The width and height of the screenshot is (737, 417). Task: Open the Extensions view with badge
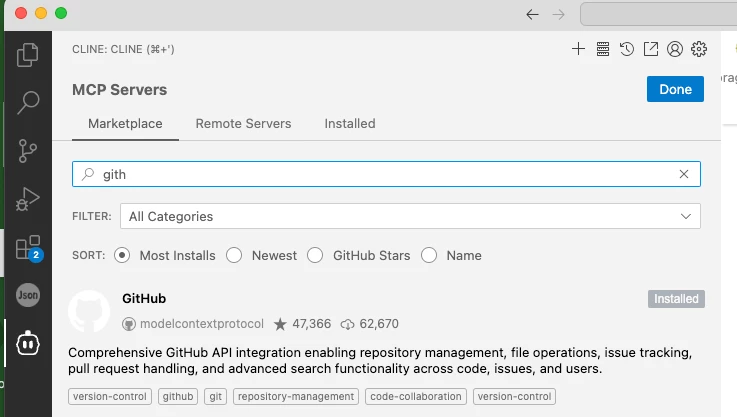click(x=28, y=247)
